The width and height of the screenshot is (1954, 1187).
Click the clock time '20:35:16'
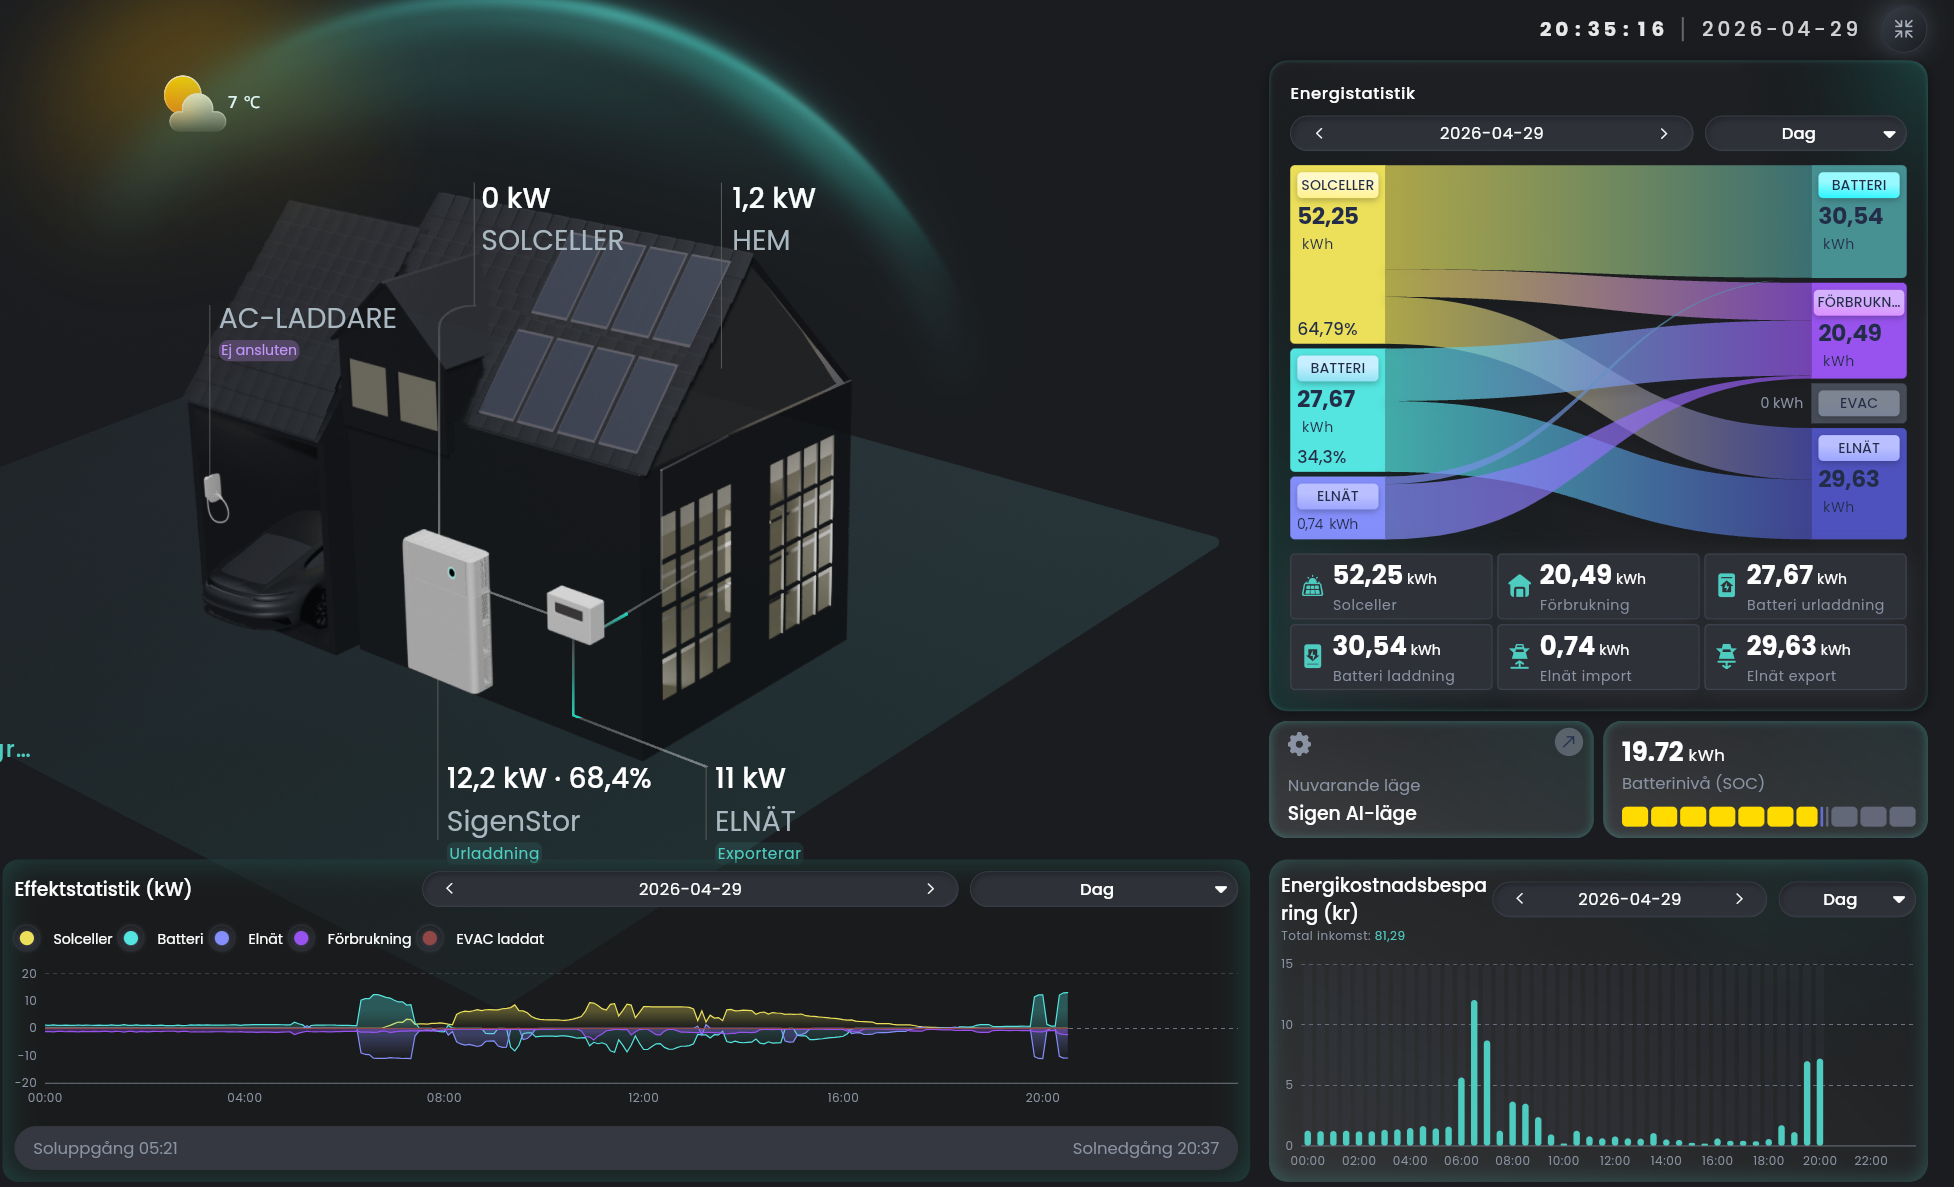pyautogui.click(x=1603, y=29)
